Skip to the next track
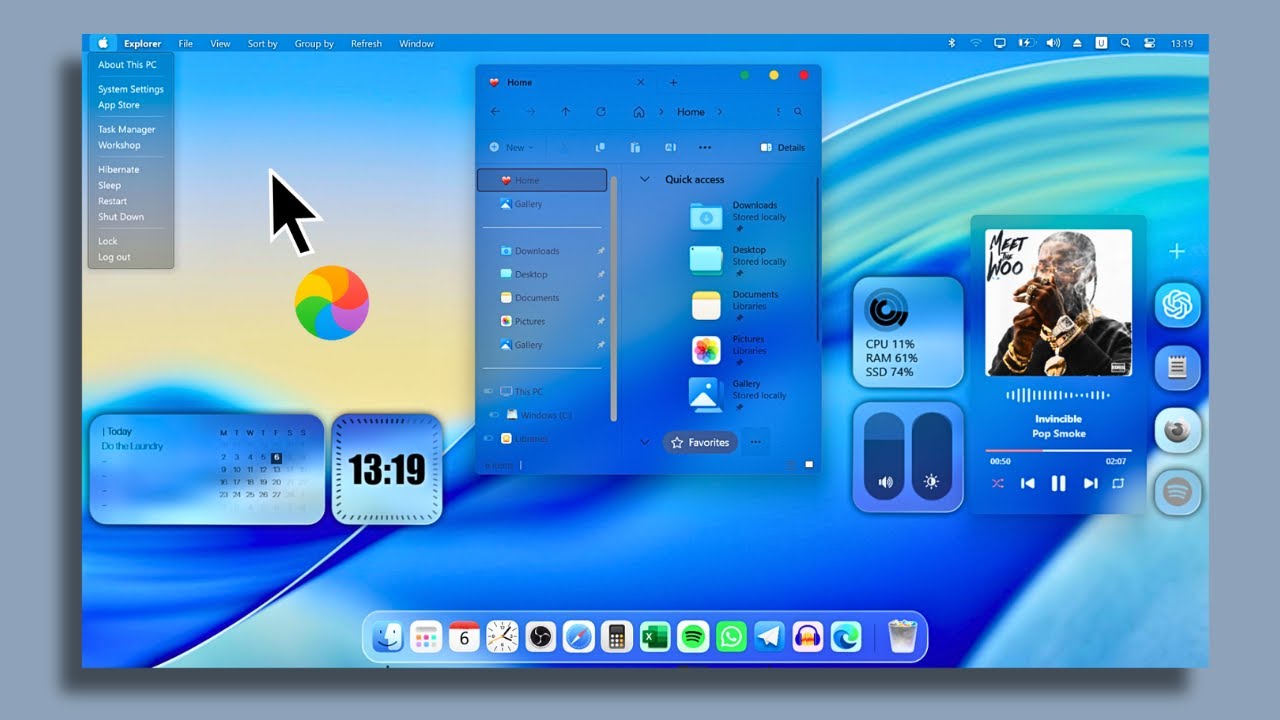Viewport: 1280px width, 720px height. point(1090,483)
